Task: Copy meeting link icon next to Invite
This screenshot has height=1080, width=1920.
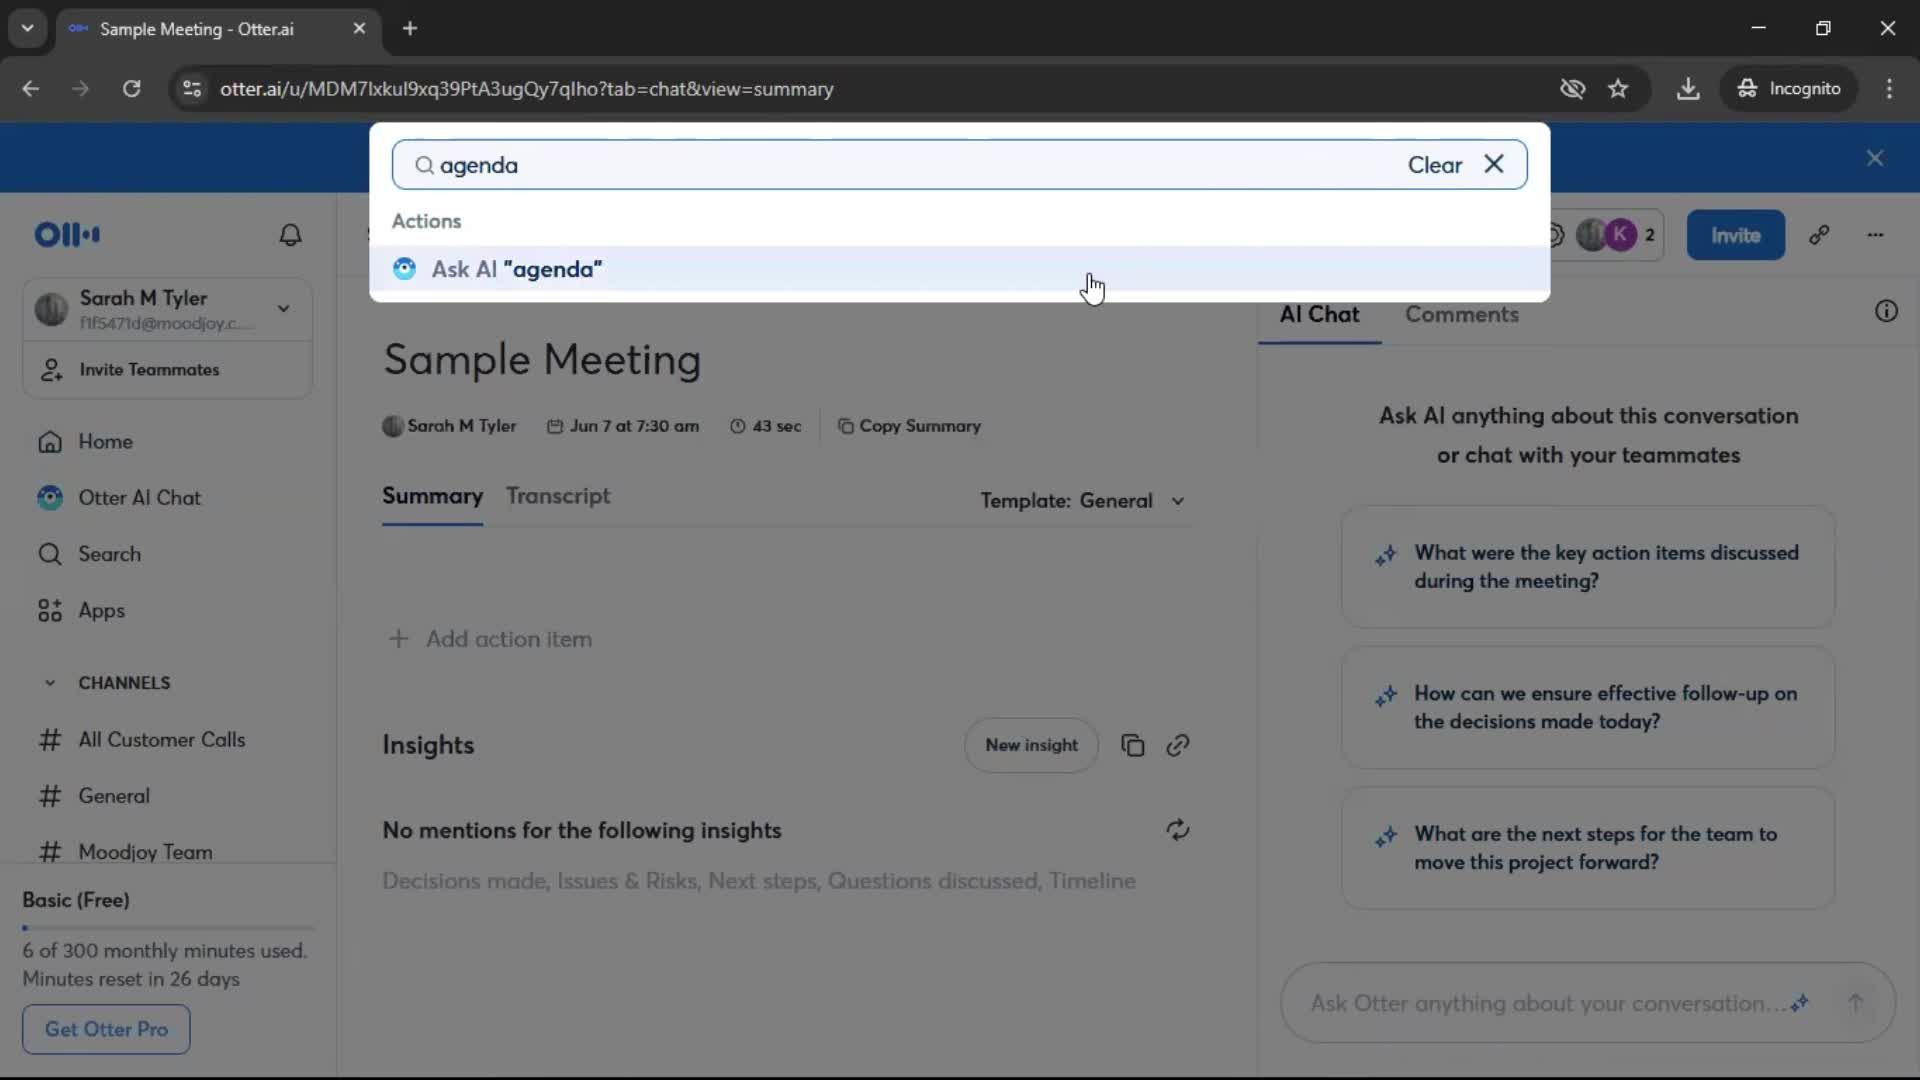Action: 1819,235
